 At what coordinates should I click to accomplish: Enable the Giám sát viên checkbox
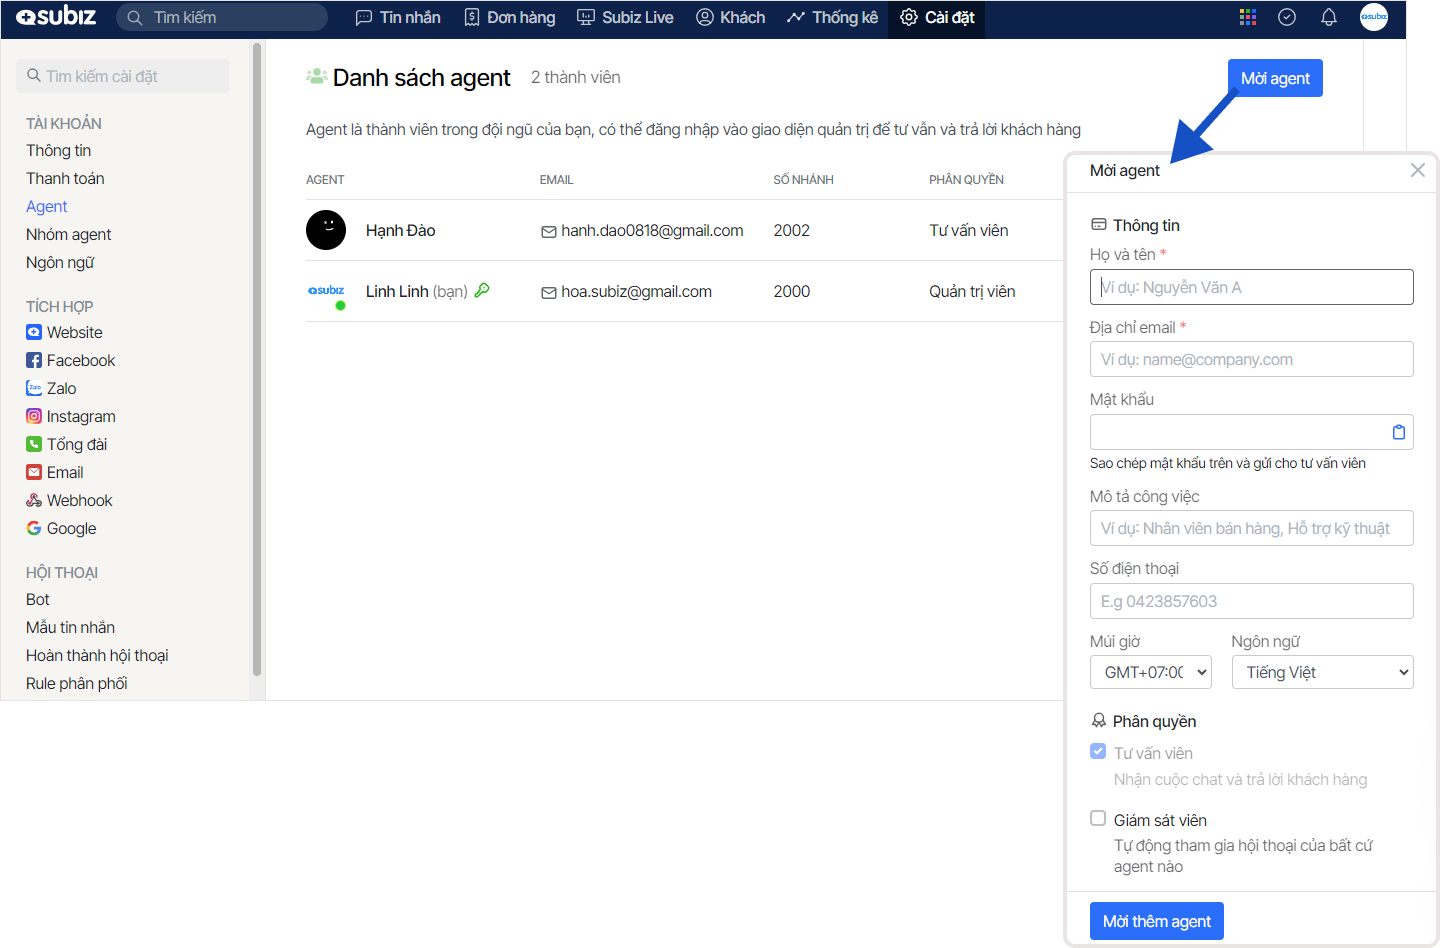tap(1098, 818)
